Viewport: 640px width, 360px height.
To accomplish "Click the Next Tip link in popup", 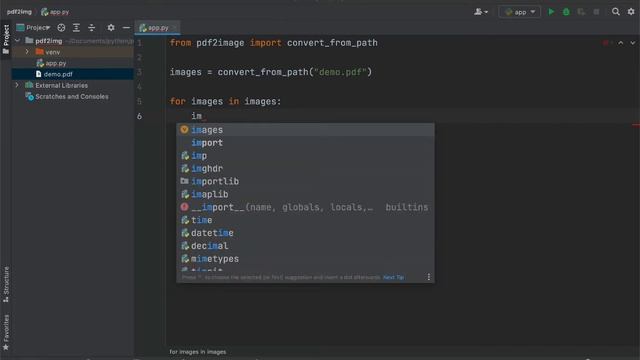I will pyautogui.click(x=393, y=277).
